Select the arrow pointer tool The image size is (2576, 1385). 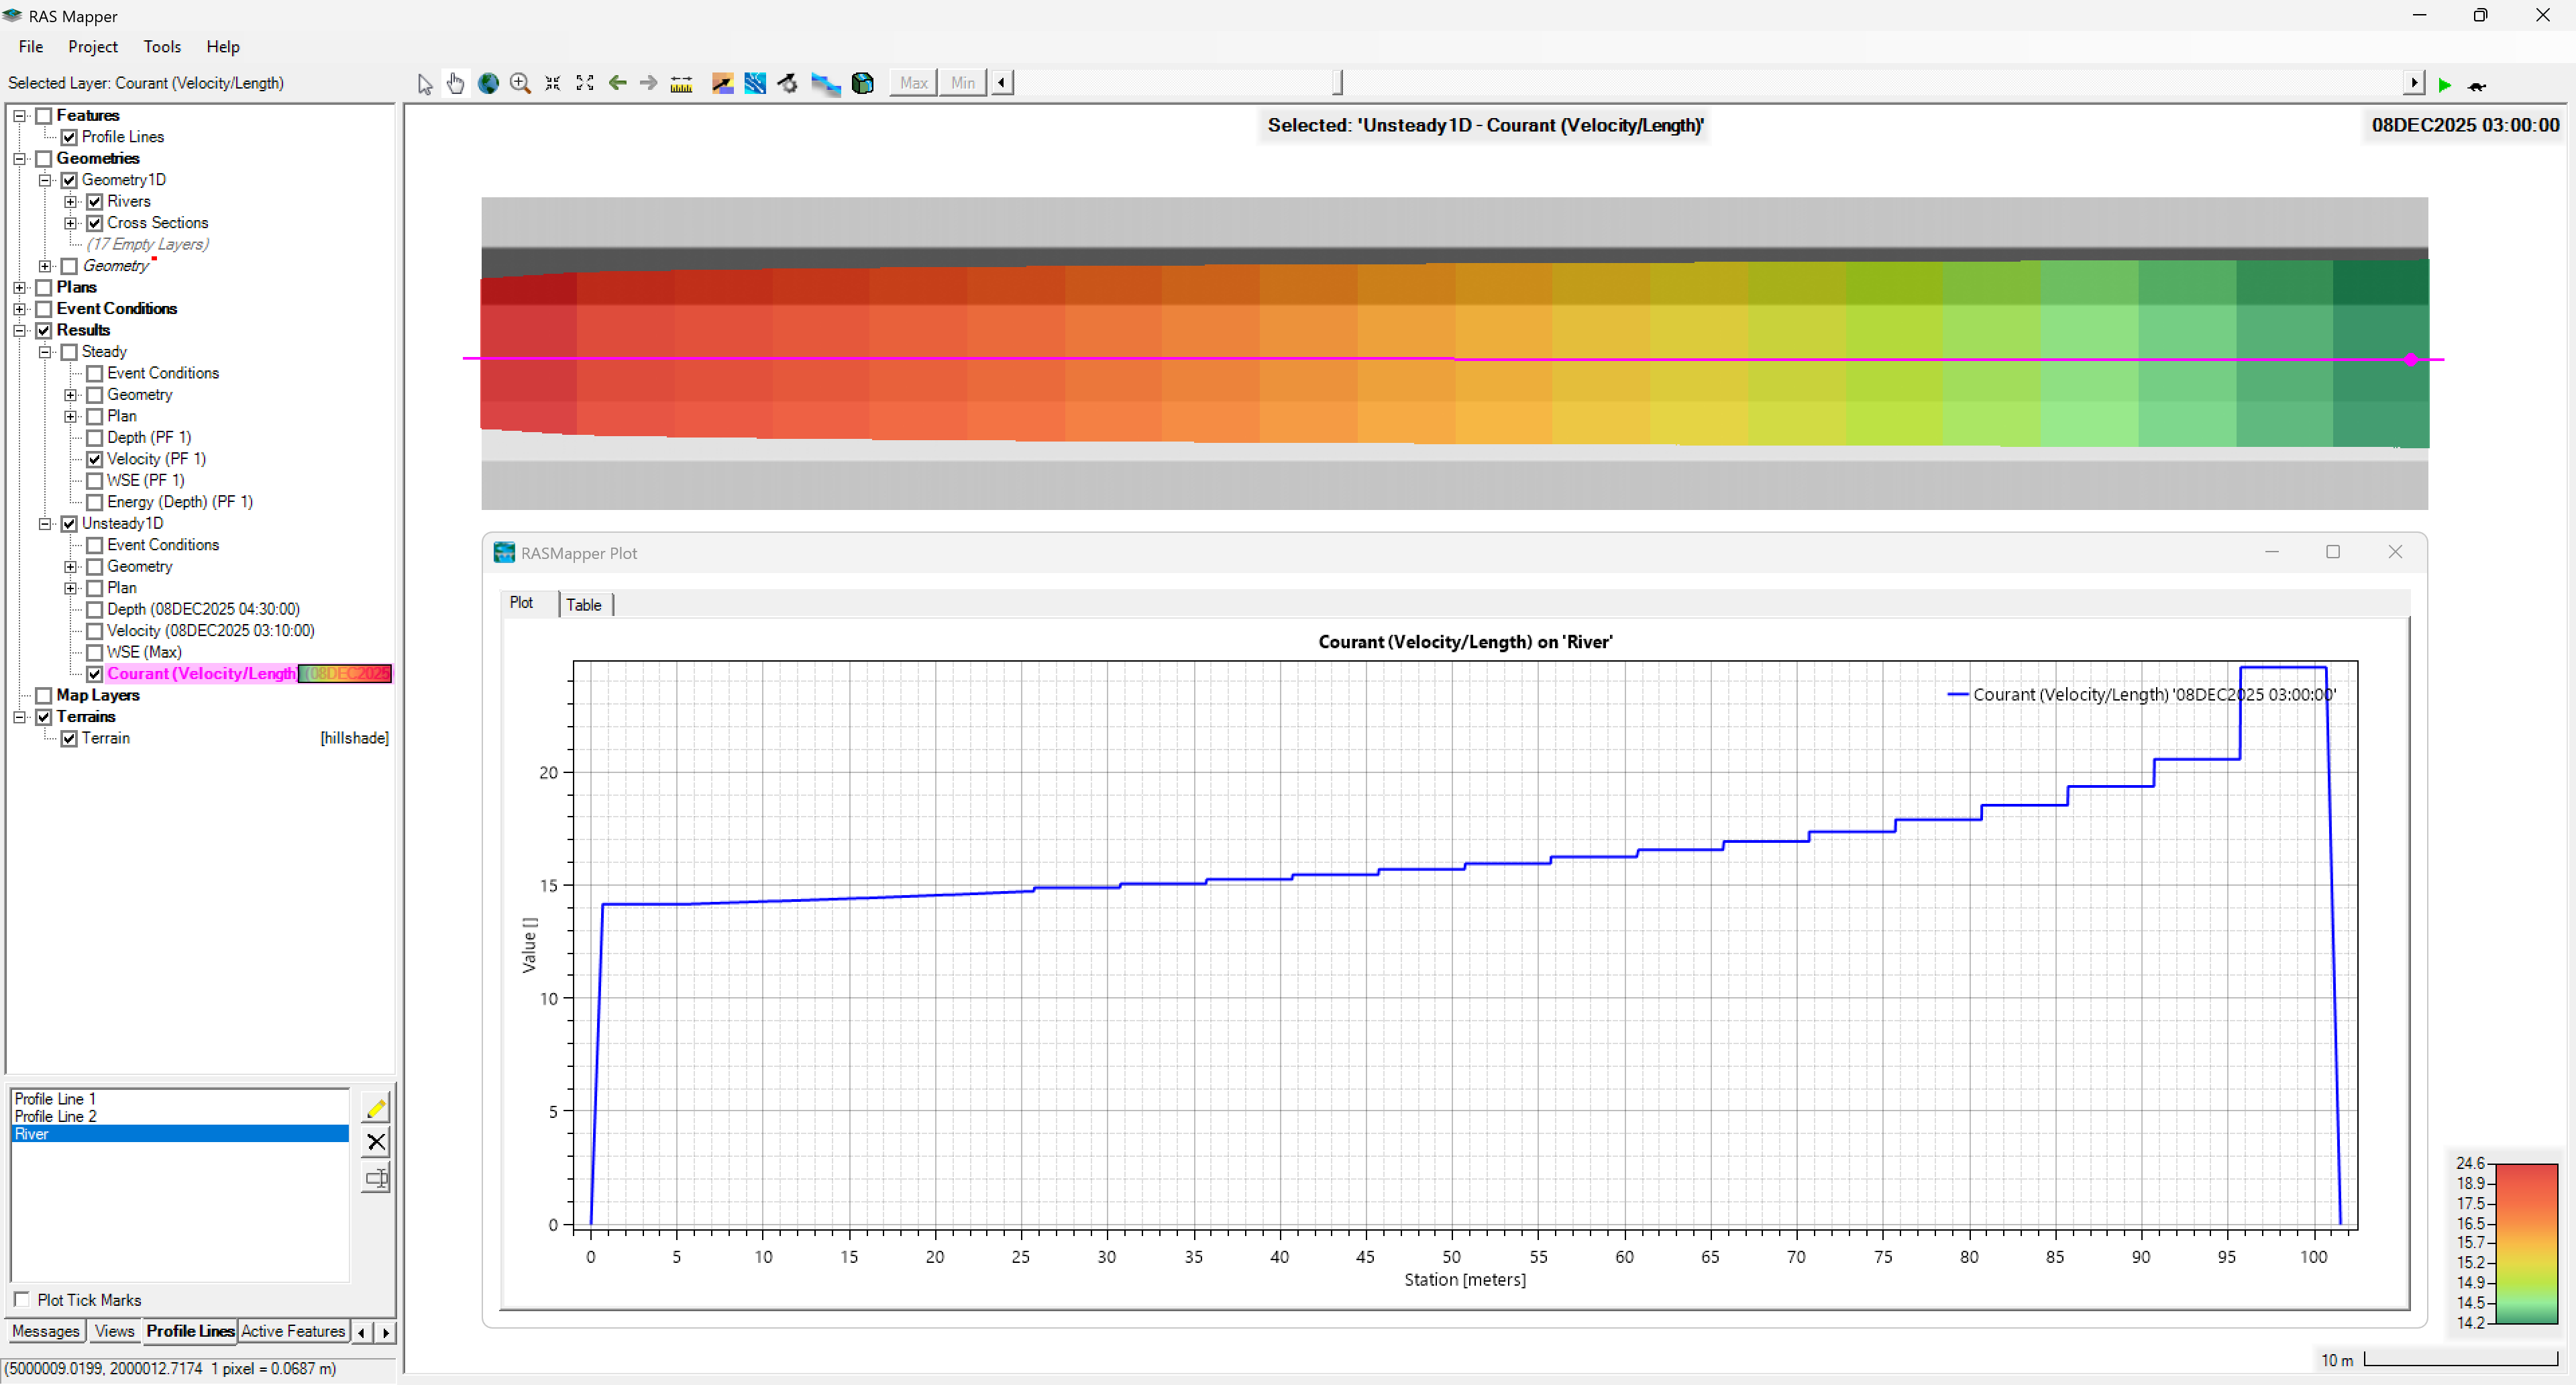[x=425, y=84]
